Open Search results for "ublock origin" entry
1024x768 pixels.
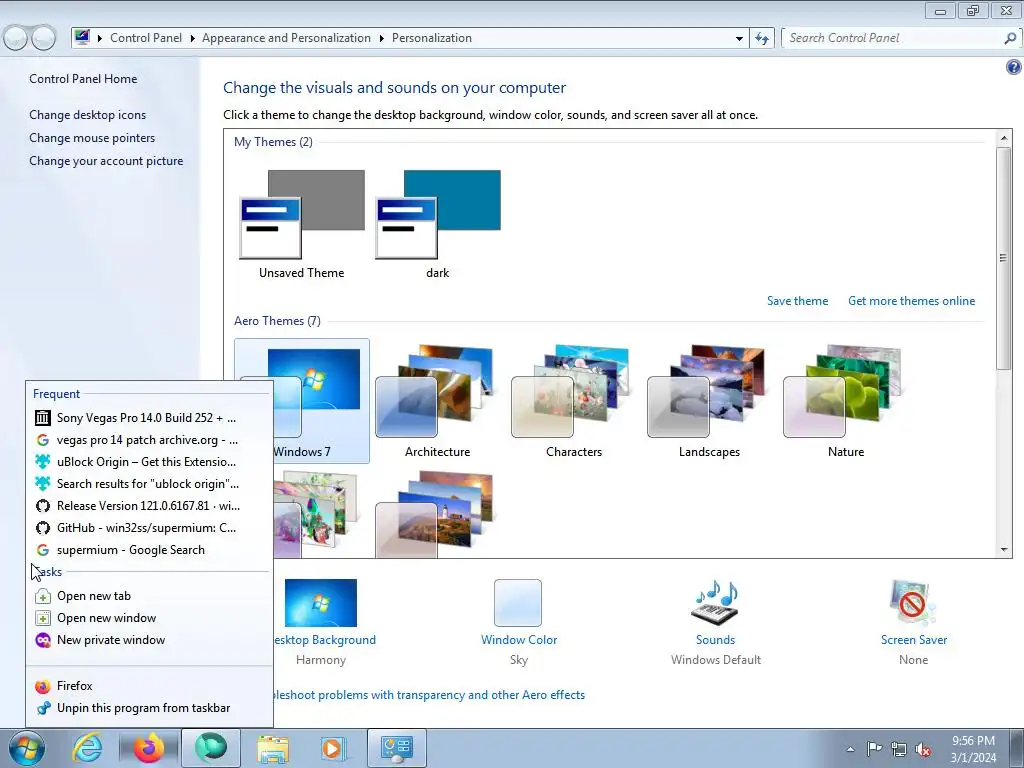pos(150,484)
